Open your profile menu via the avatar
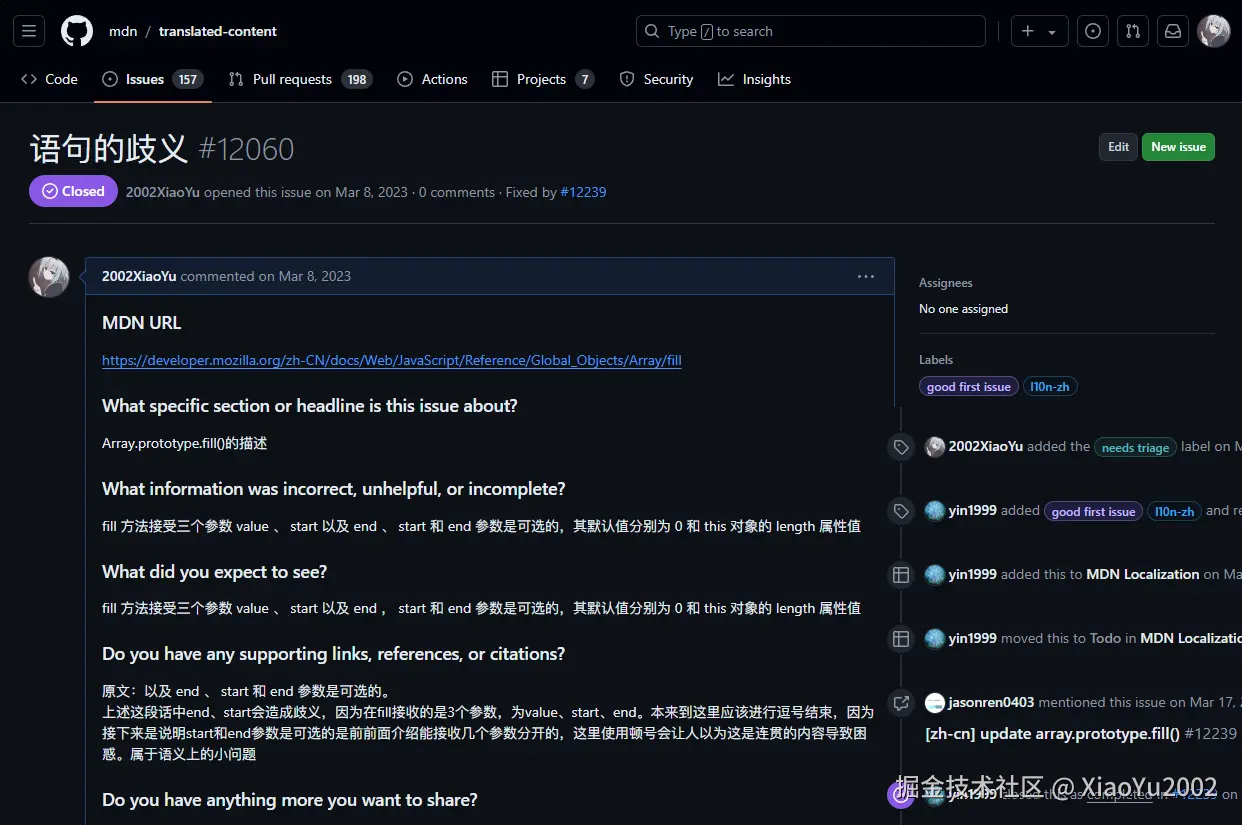 (1213, 30)
